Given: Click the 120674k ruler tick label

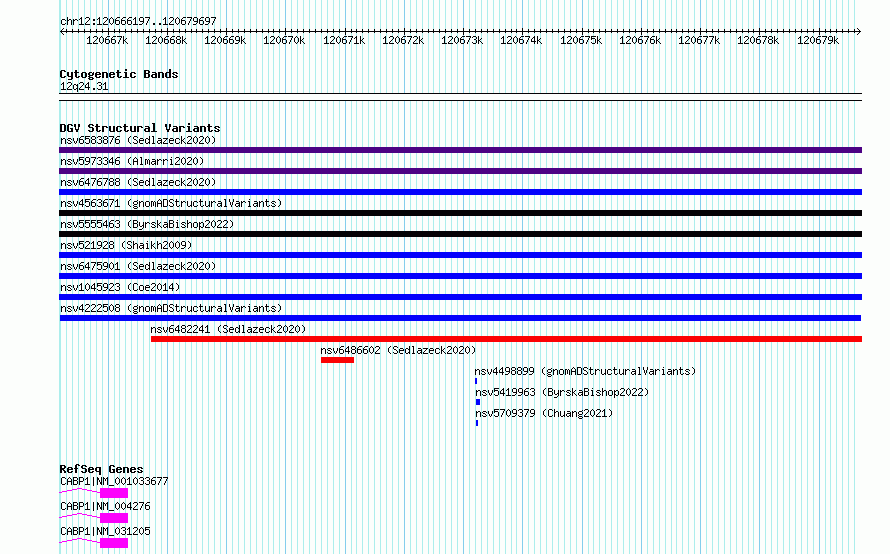Looking at the screenshot, I should click(521, 40).
